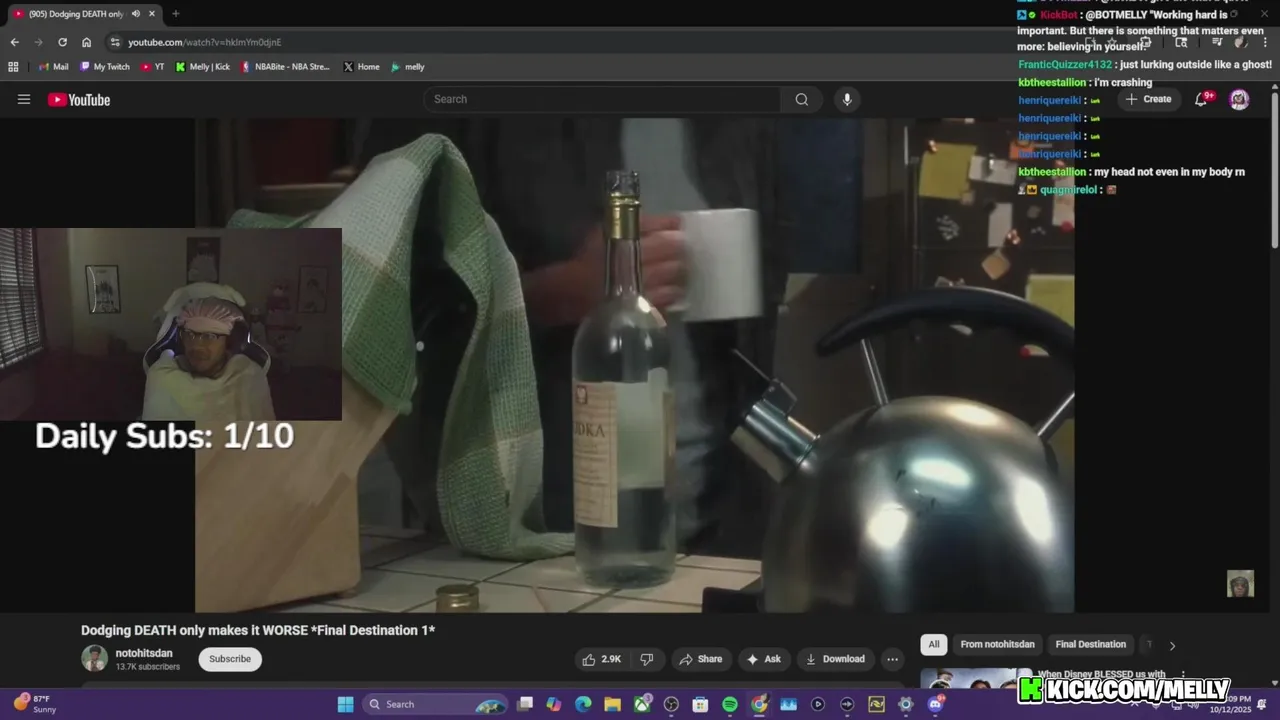The width and height of the screenshot is (1280, 720).
Task: Select the All filter chip
Action: coord(934,644)
